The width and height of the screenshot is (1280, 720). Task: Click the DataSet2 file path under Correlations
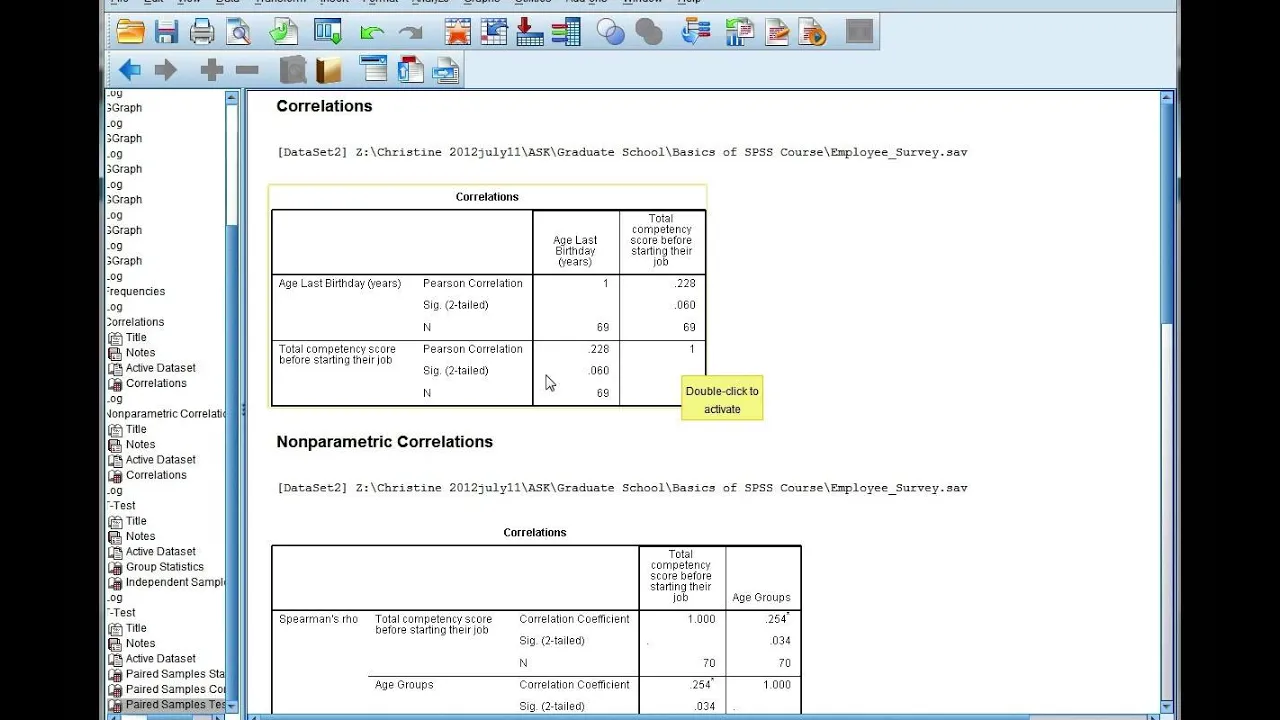point(622,153)
